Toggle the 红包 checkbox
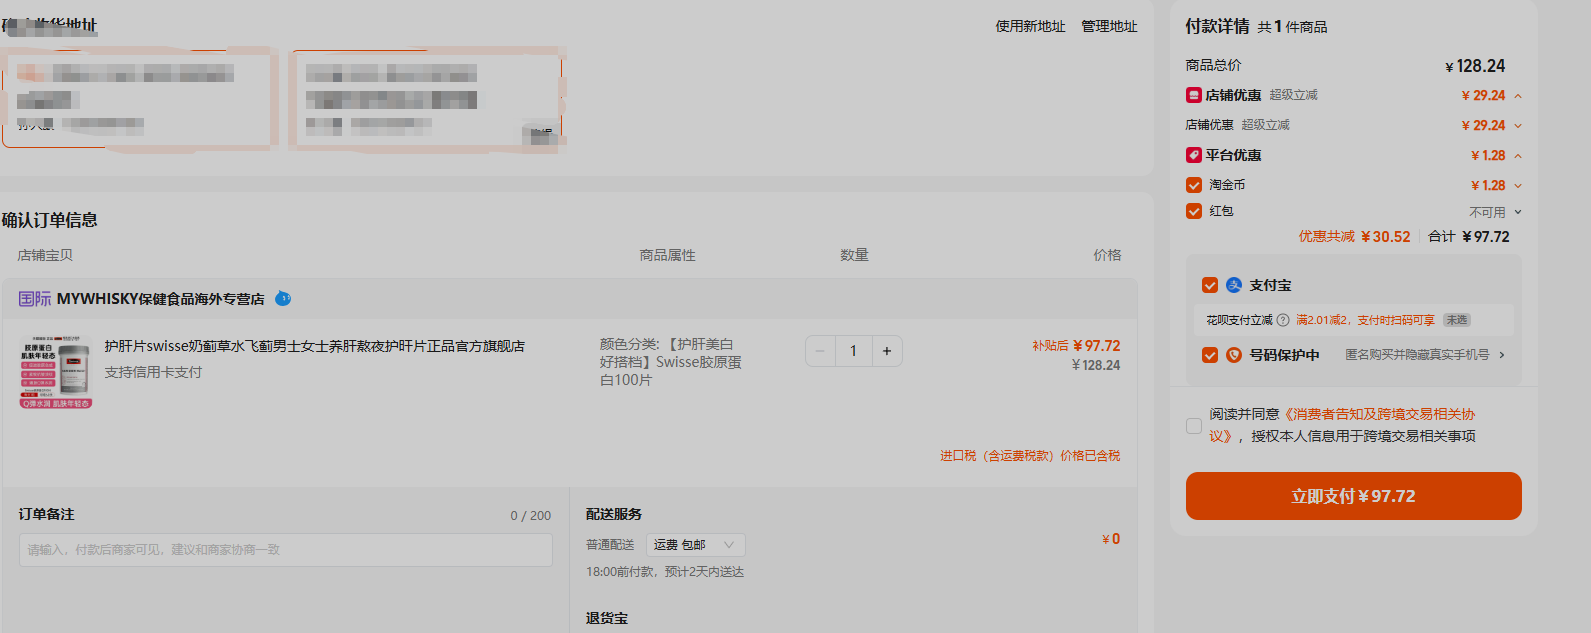The image size is (1591, 633). (1194, 211)
